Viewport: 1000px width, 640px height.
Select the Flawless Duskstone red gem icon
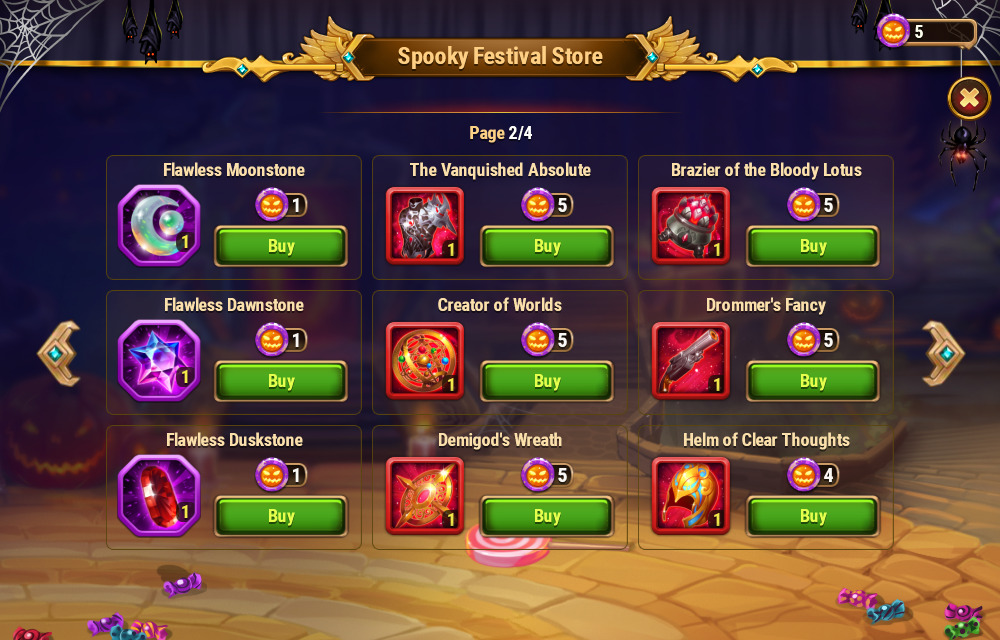click(x=159, y=496)
